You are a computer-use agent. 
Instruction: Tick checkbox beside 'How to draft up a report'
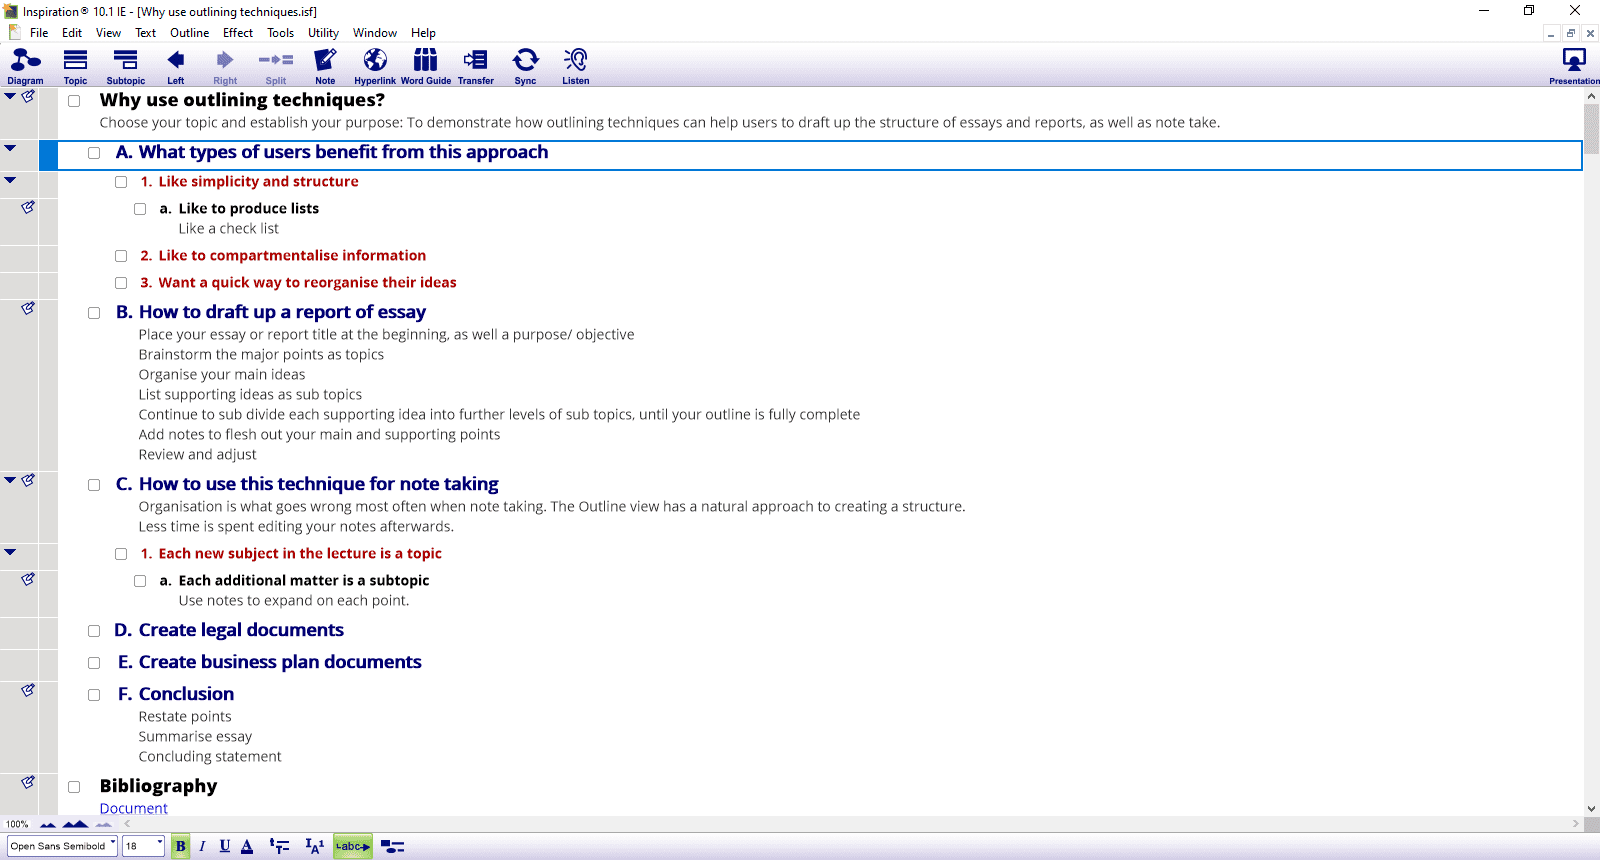coord(94,313)
